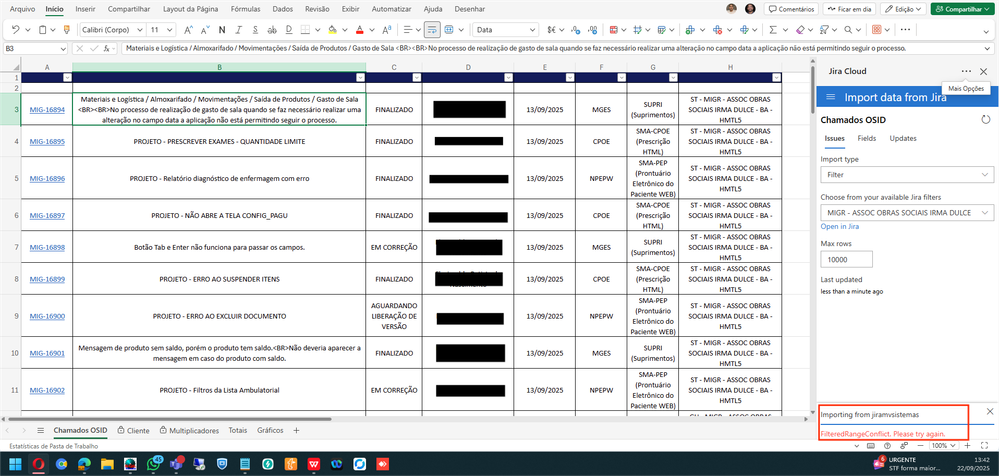Screen dimensions: 999x476
Task: Refresh the Chamados OSID import
Action: (x=986, y=120)
